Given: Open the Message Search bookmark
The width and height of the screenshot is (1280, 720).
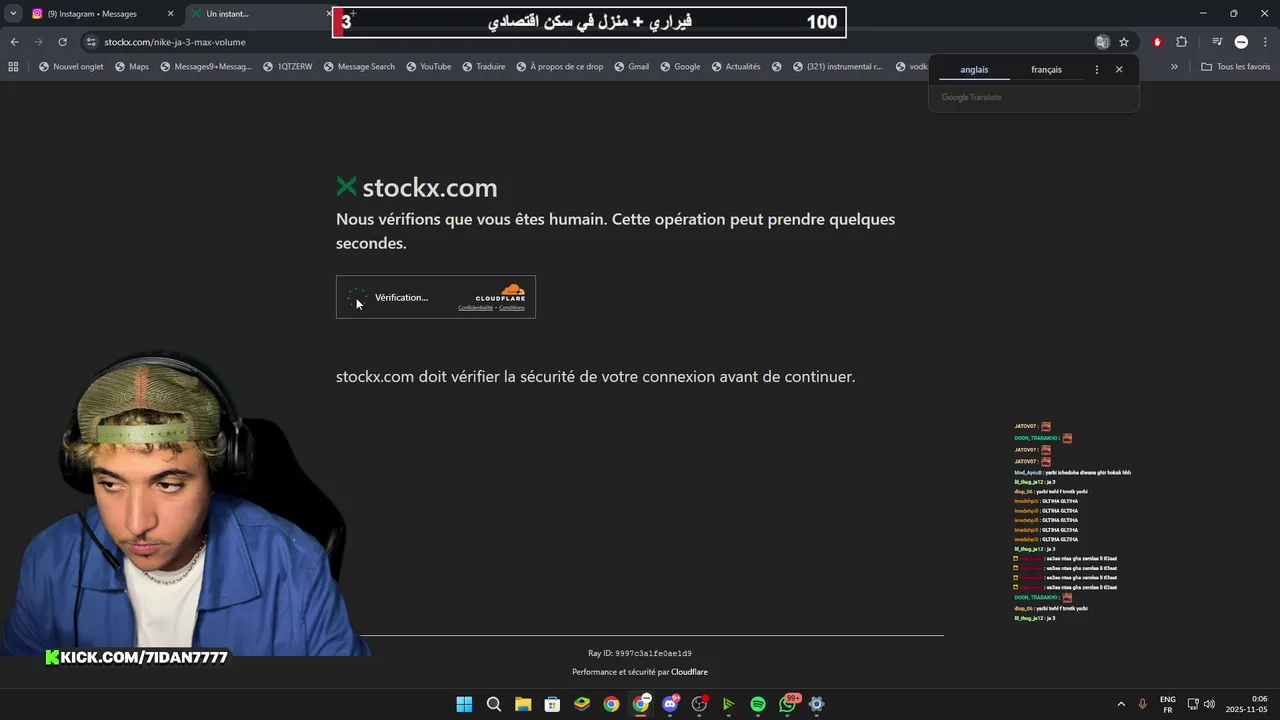Looking at the screenshot, I should coord(359,67).
